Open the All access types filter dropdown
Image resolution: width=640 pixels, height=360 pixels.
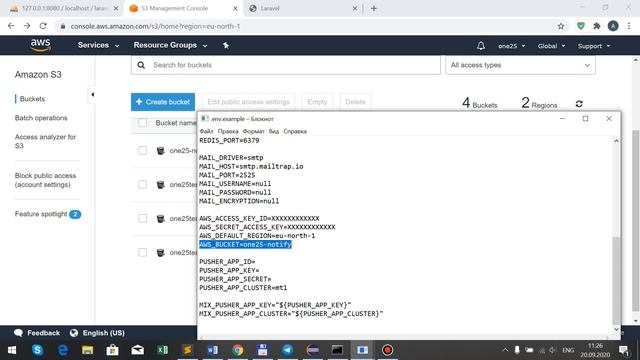coord(520,65)
